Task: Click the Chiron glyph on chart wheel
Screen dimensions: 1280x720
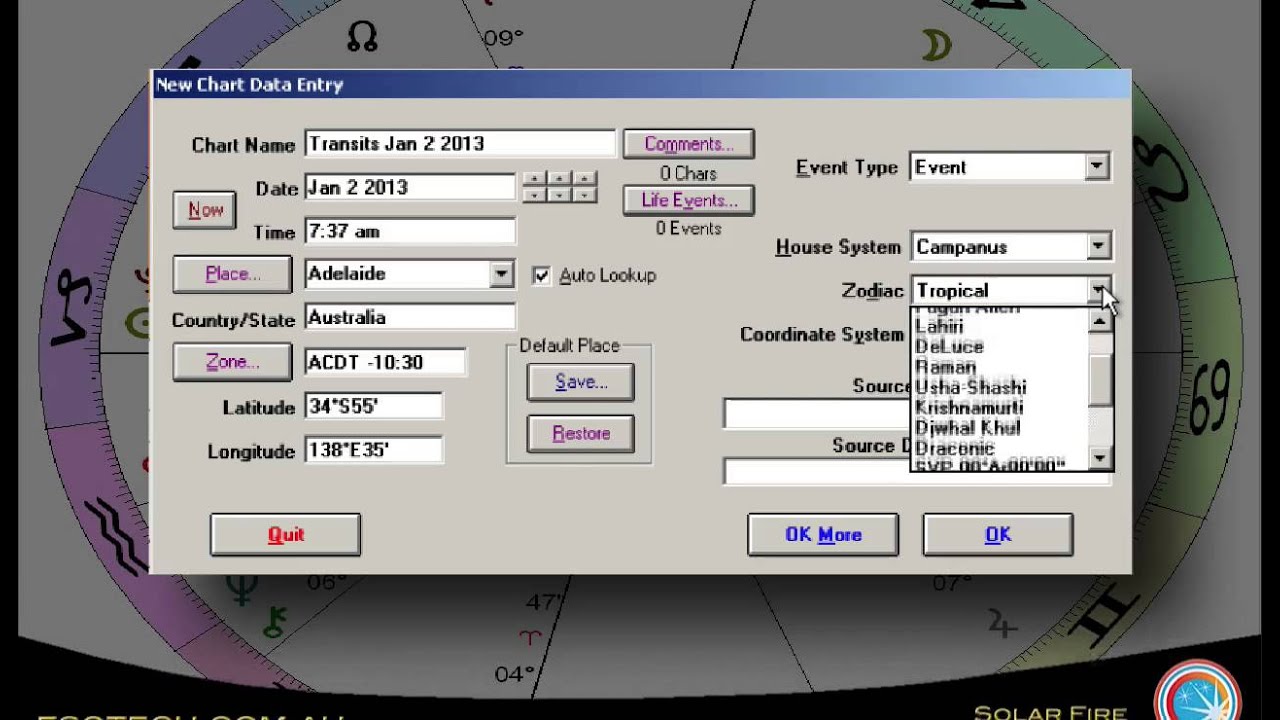Action: click(x=273, y=621)
